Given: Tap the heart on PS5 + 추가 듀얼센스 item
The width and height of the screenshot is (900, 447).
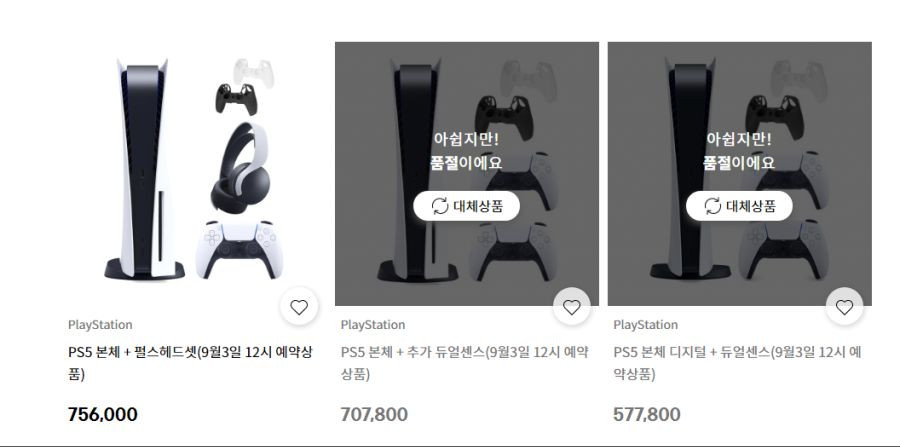Looking at the screenshot, I should tap(572, 308).
